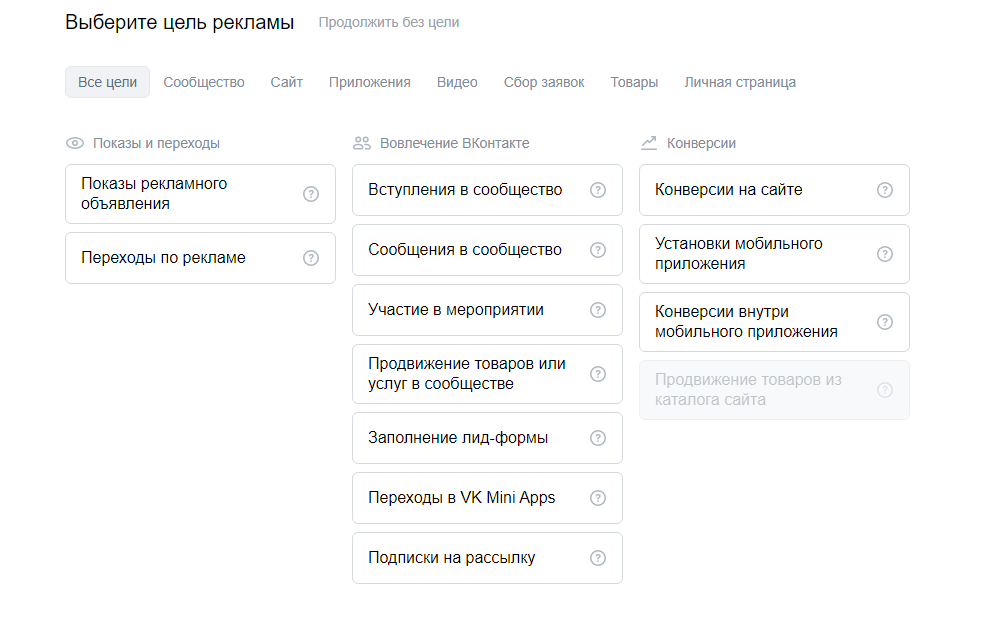Open help icon for Установки мобильного приложения

click(x=884, y=254)
